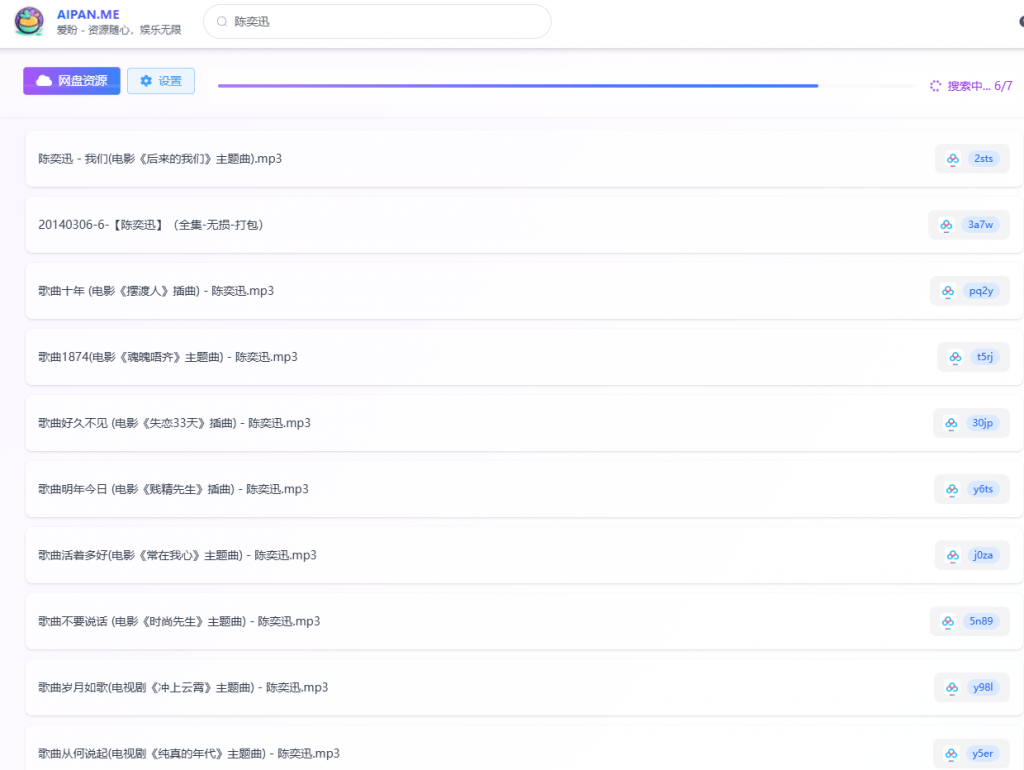Open 设置 settings panel
Image resolution: width=1024 pixels, height=770 pixels.
click(161, 81)
